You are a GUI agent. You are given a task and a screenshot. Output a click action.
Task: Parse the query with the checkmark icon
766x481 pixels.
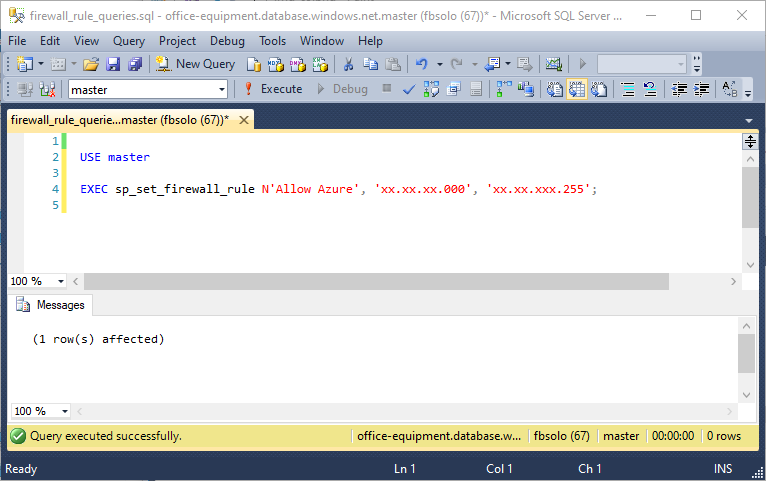[x=409, y=89]
